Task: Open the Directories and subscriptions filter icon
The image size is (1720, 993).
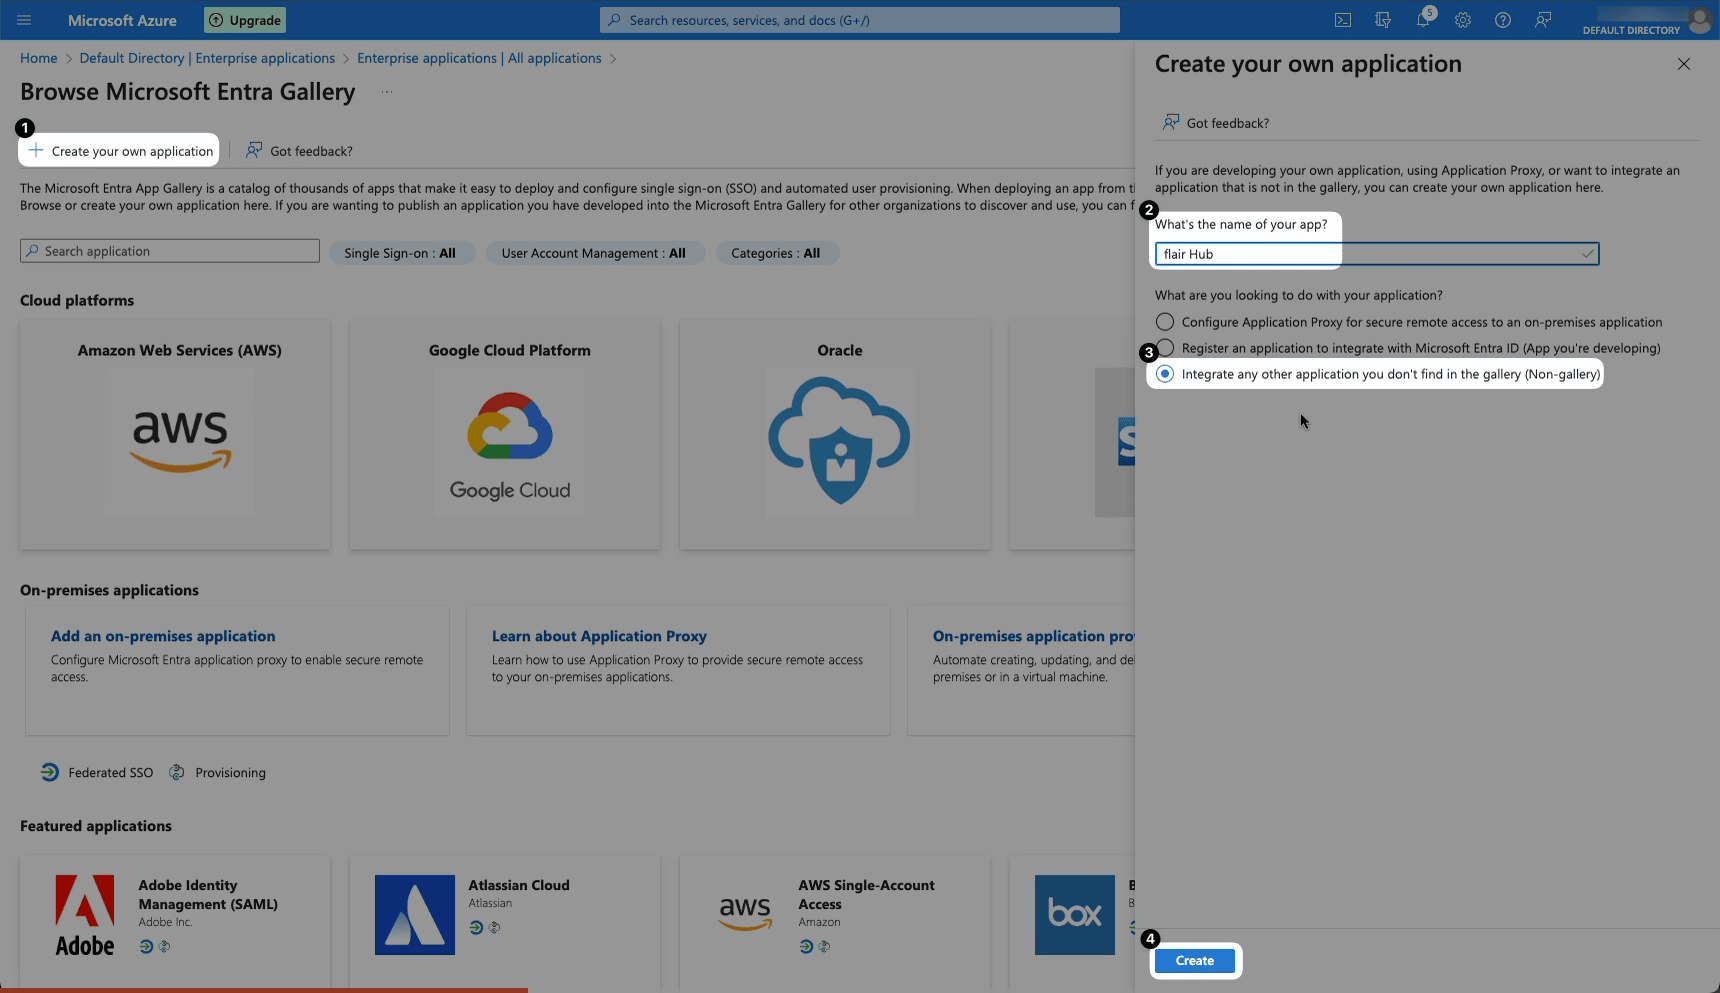Action: (1383, 20)
